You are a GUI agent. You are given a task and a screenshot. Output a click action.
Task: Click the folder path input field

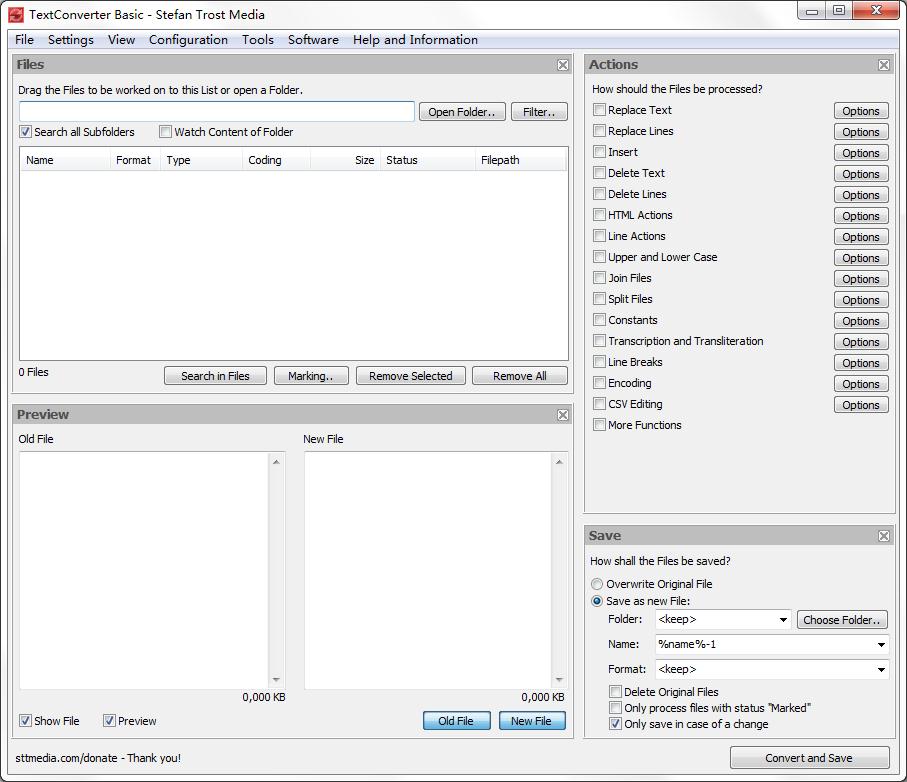216,111
